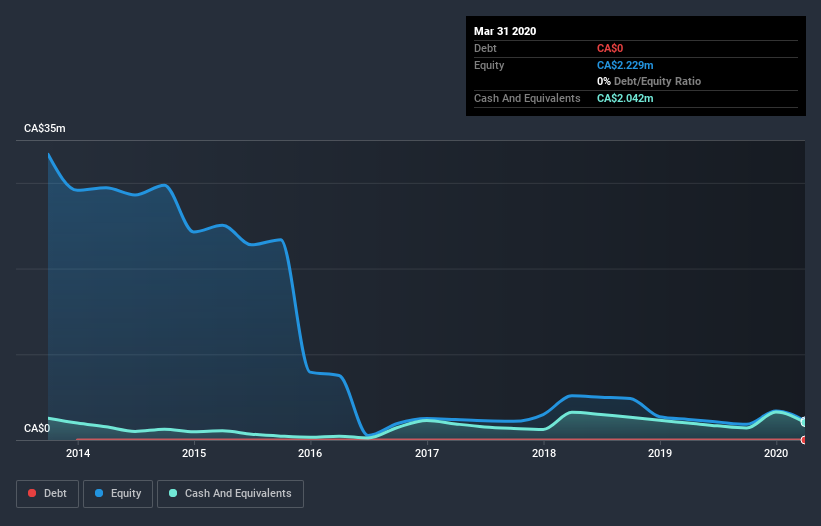821x526 pixels.
Task: Select the 2020 x-axis label
Action: tap(776, 453)
